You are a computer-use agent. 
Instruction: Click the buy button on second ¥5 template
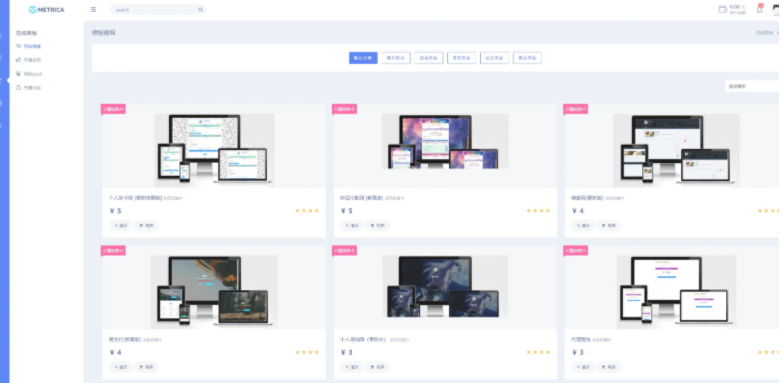[378, 225]
